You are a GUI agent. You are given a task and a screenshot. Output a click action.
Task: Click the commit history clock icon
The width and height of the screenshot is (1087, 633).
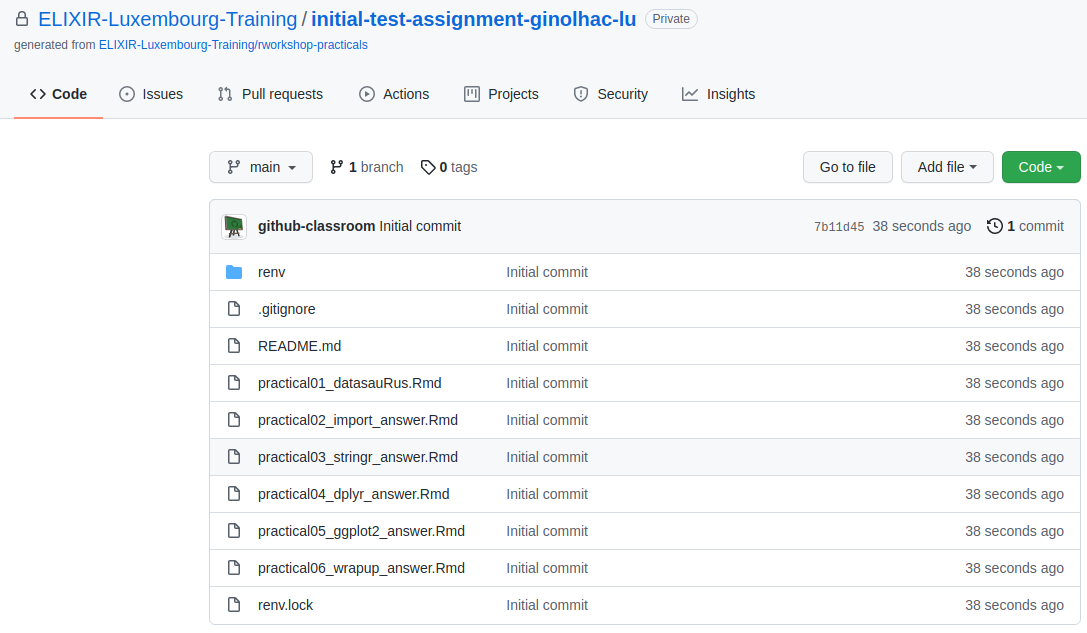[994, 226]
